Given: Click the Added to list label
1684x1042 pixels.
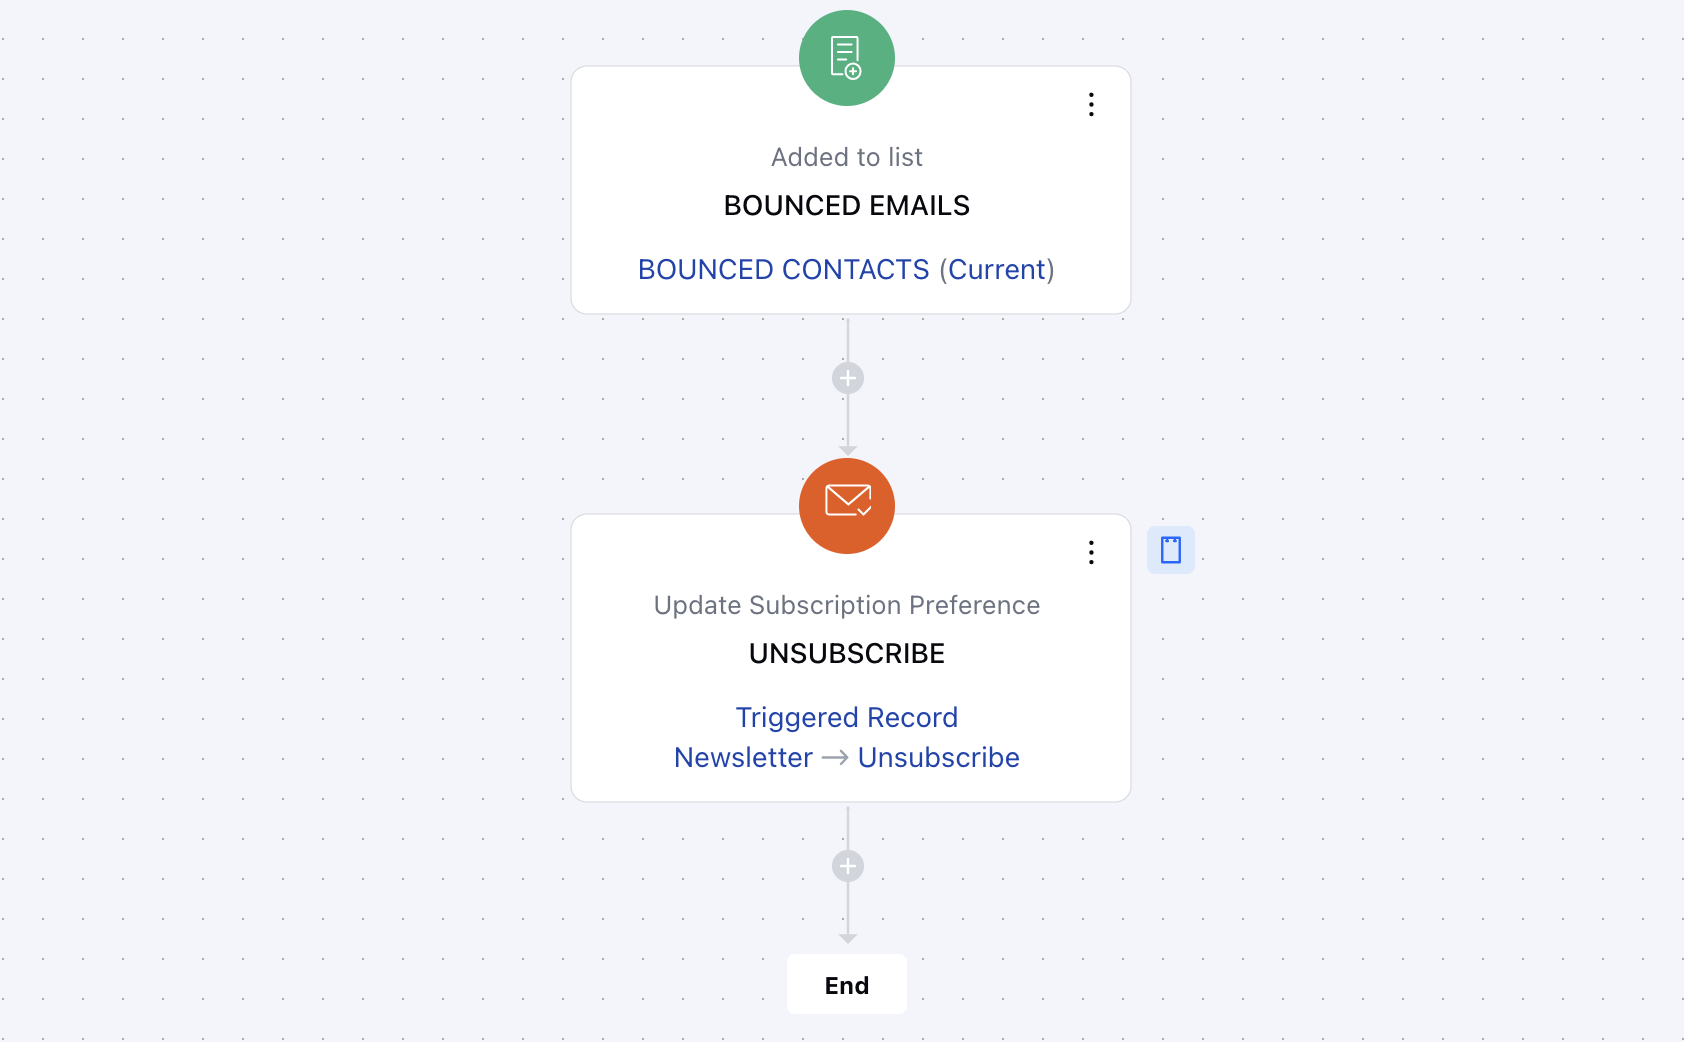Looking at the screenshot, I should [847, 157].
